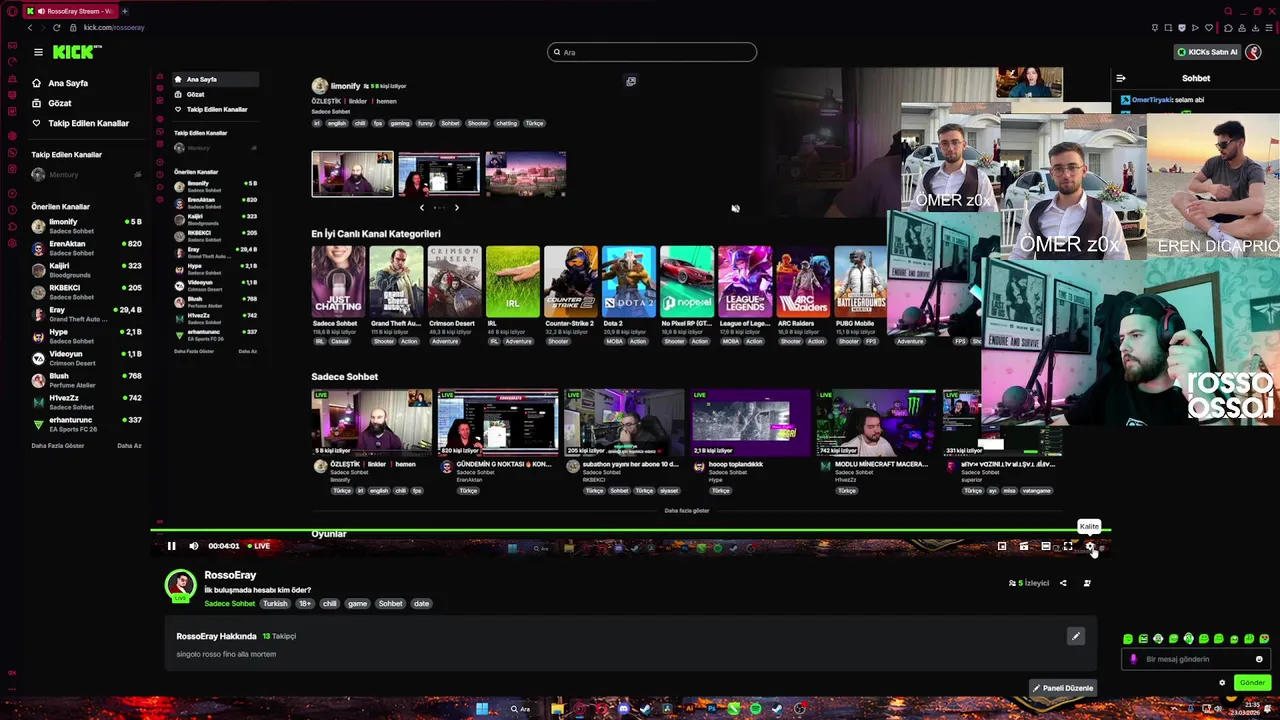Viewport: 1280px width, 720px height.
Task: Click 13 Takipçi follower count
Action: pos(279,636)
